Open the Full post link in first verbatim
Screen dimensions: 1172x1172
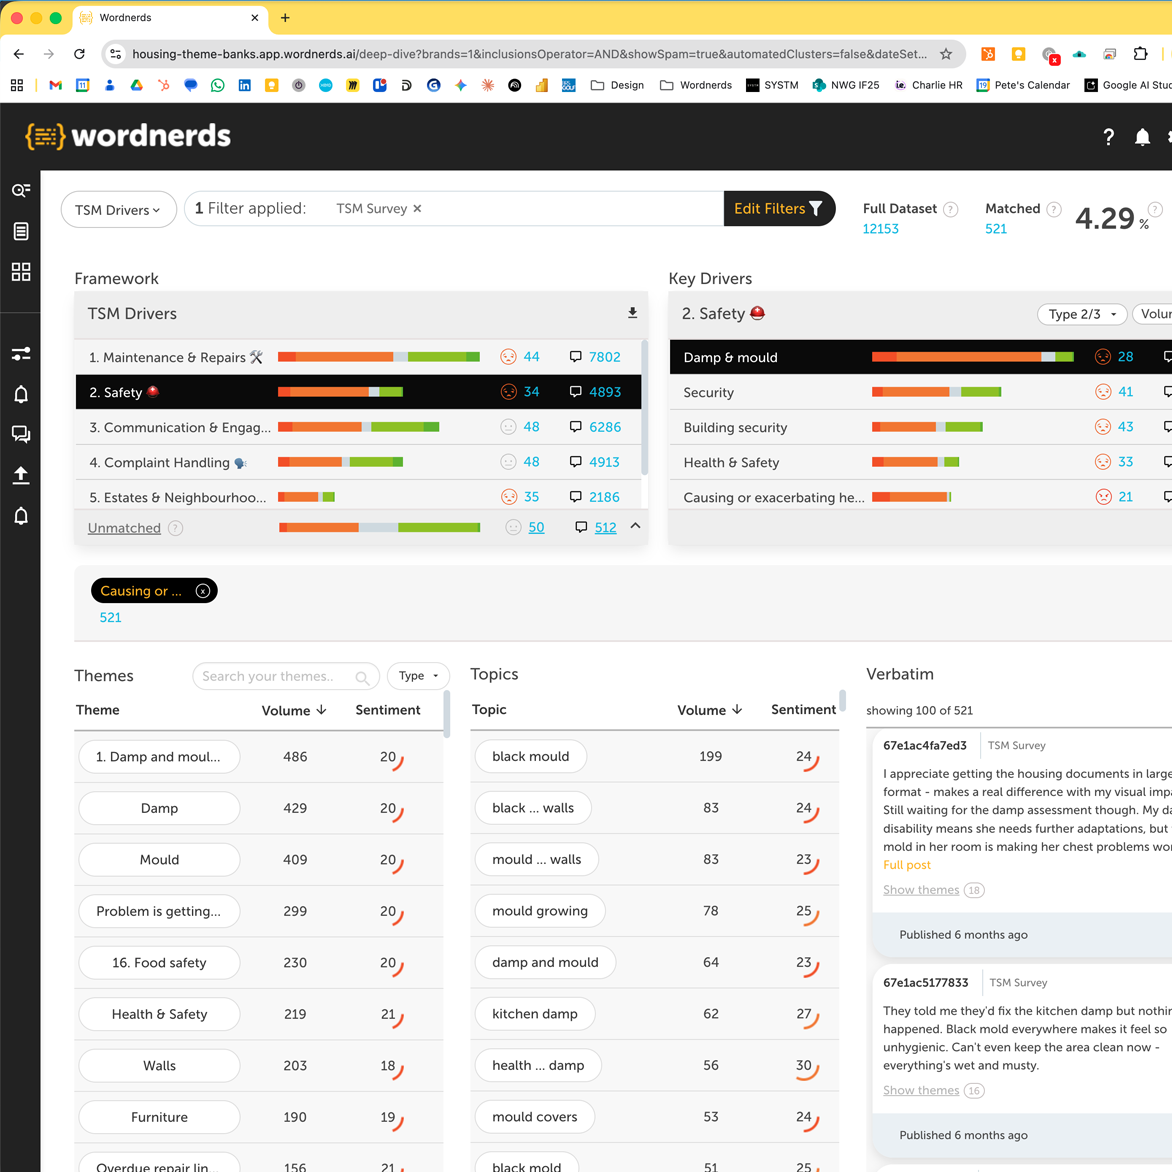click(907, 865)
